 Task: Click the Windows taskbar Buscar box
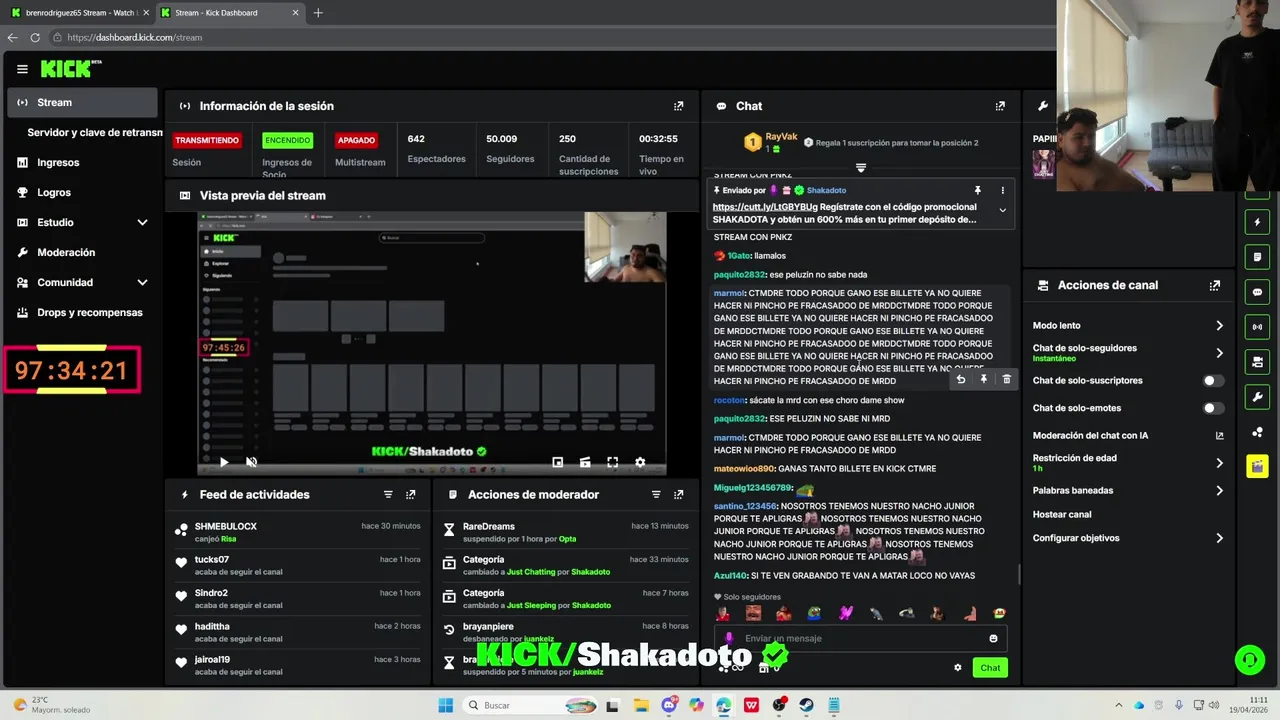(x=532, y=705)
